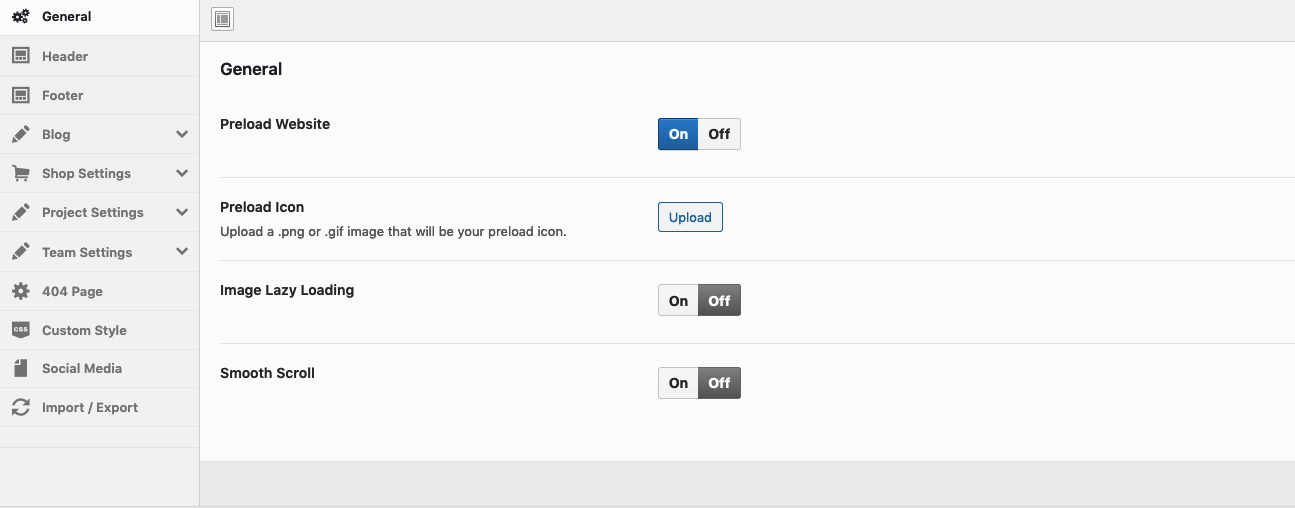Select the Off option for Smooth Scroll
Viewport: 1295px width, 508px height.
(x=719, y=383)
